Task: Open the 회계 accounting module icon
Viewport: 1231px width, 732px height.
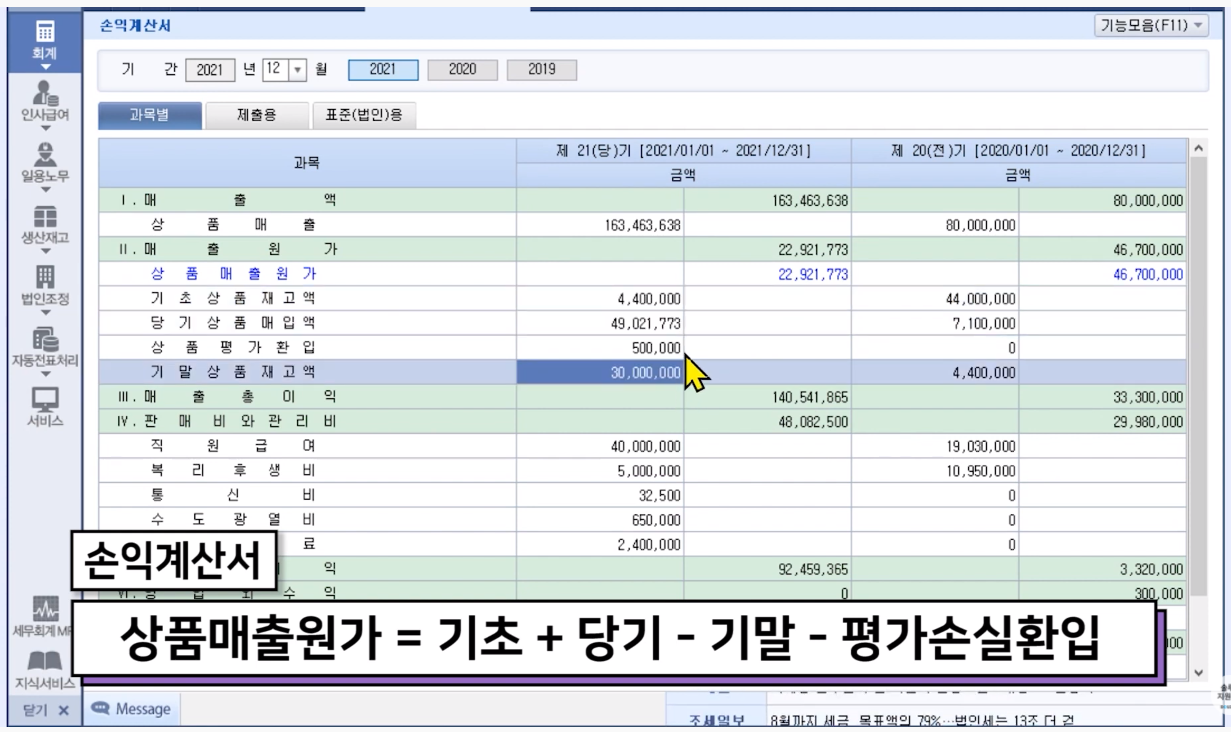Action: pyautogui.click(x=44, y=33)
